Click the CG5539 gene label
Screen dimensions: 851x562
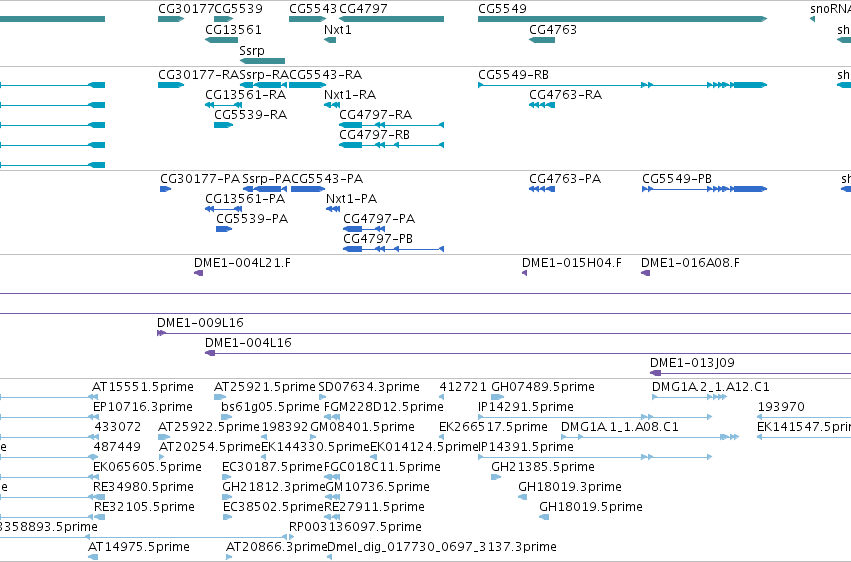[x=239, y=9]
